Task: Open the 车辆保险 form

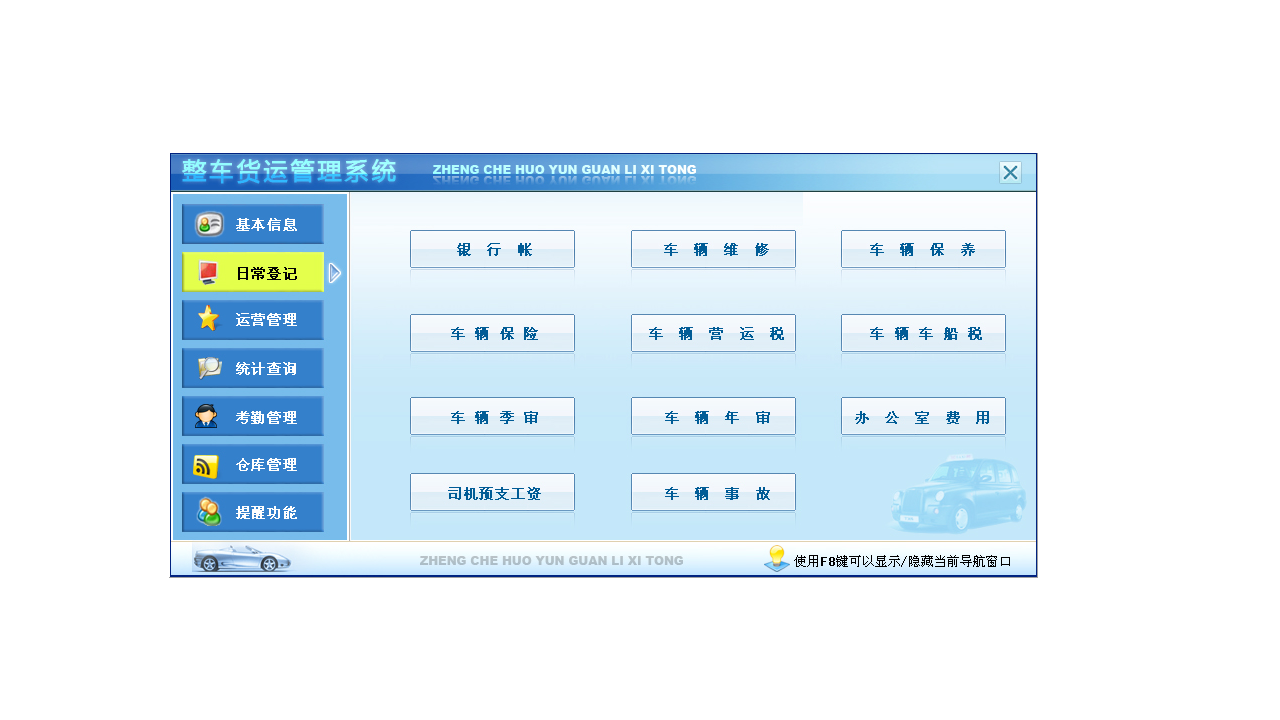Action: pos(492,333)
